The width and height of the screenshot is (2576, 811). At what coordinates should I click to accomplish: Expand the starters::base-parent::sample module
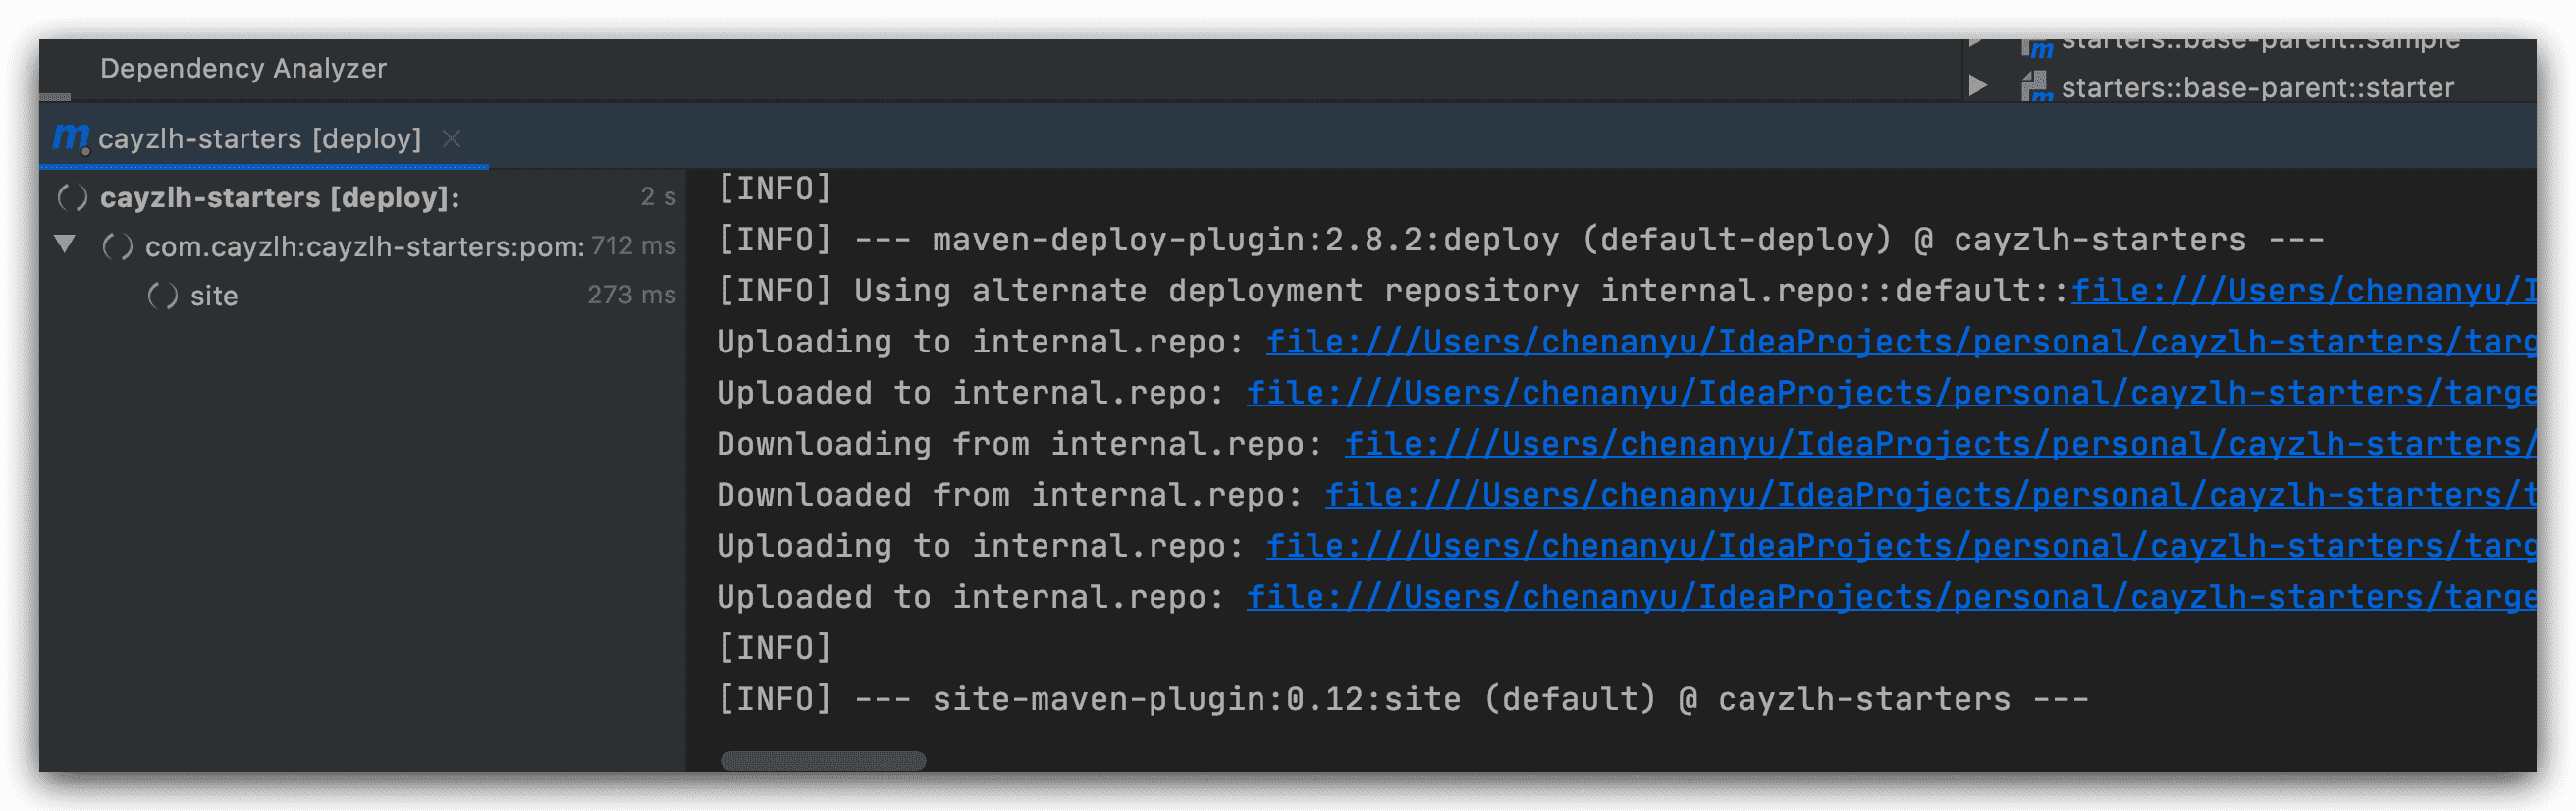[1977, 44]
